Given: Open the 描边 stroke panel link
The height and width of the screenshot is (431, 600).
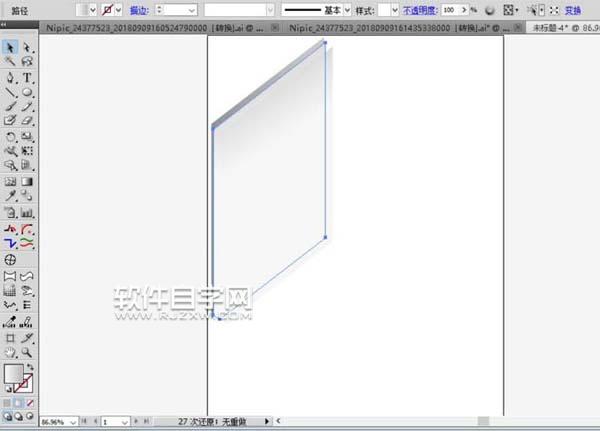Looking at the screenshot, I should [139, 11].
